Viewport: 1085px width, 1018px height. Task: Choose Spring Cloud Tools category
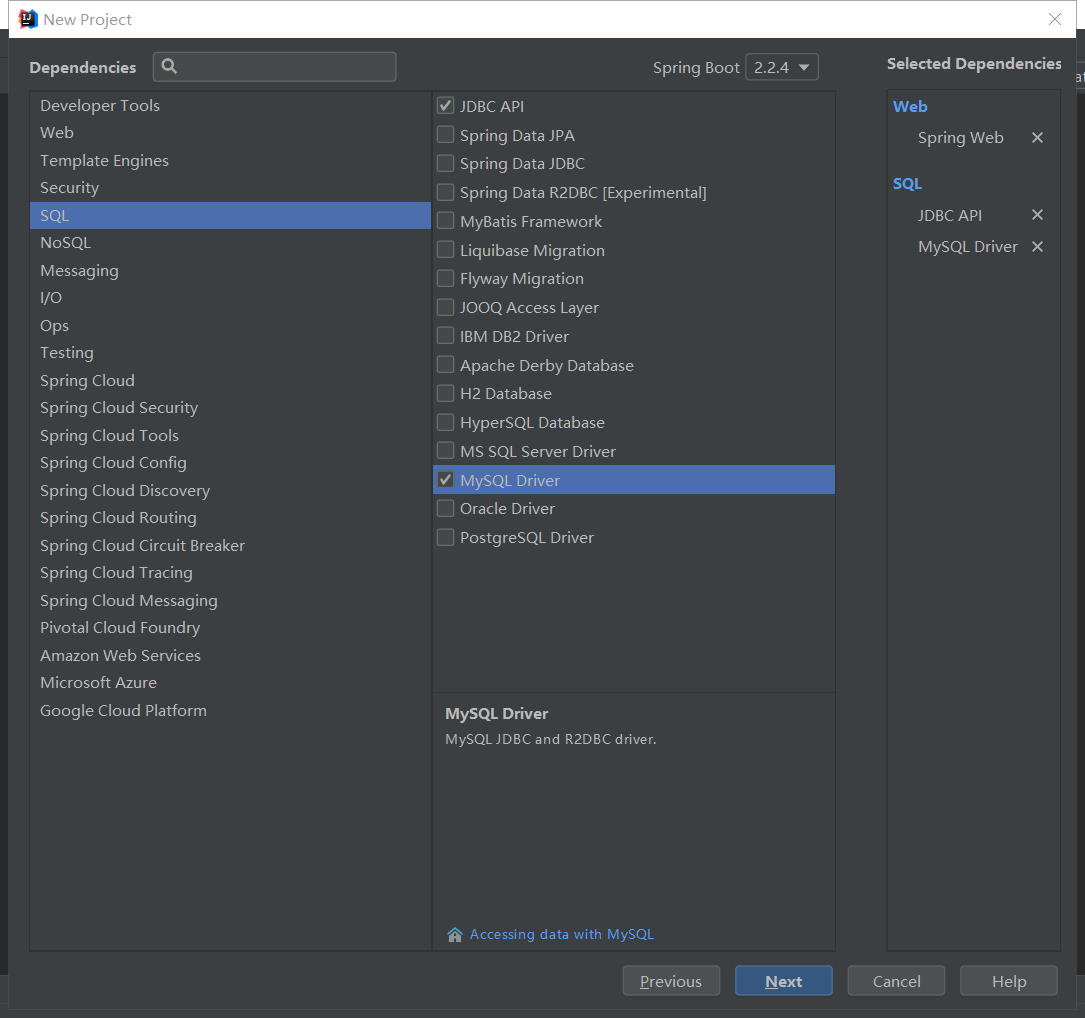230,435
